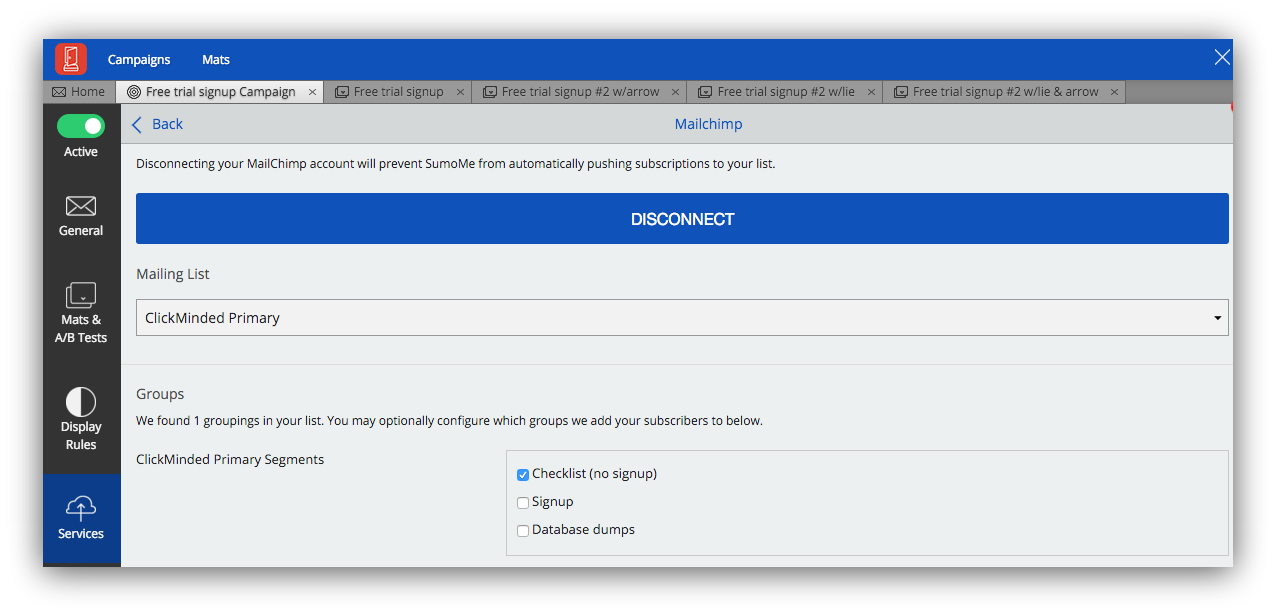Open Mats & A/B Tests section icon
Image resolution: width=1276 pixels, height=614 pixels.
81,295
